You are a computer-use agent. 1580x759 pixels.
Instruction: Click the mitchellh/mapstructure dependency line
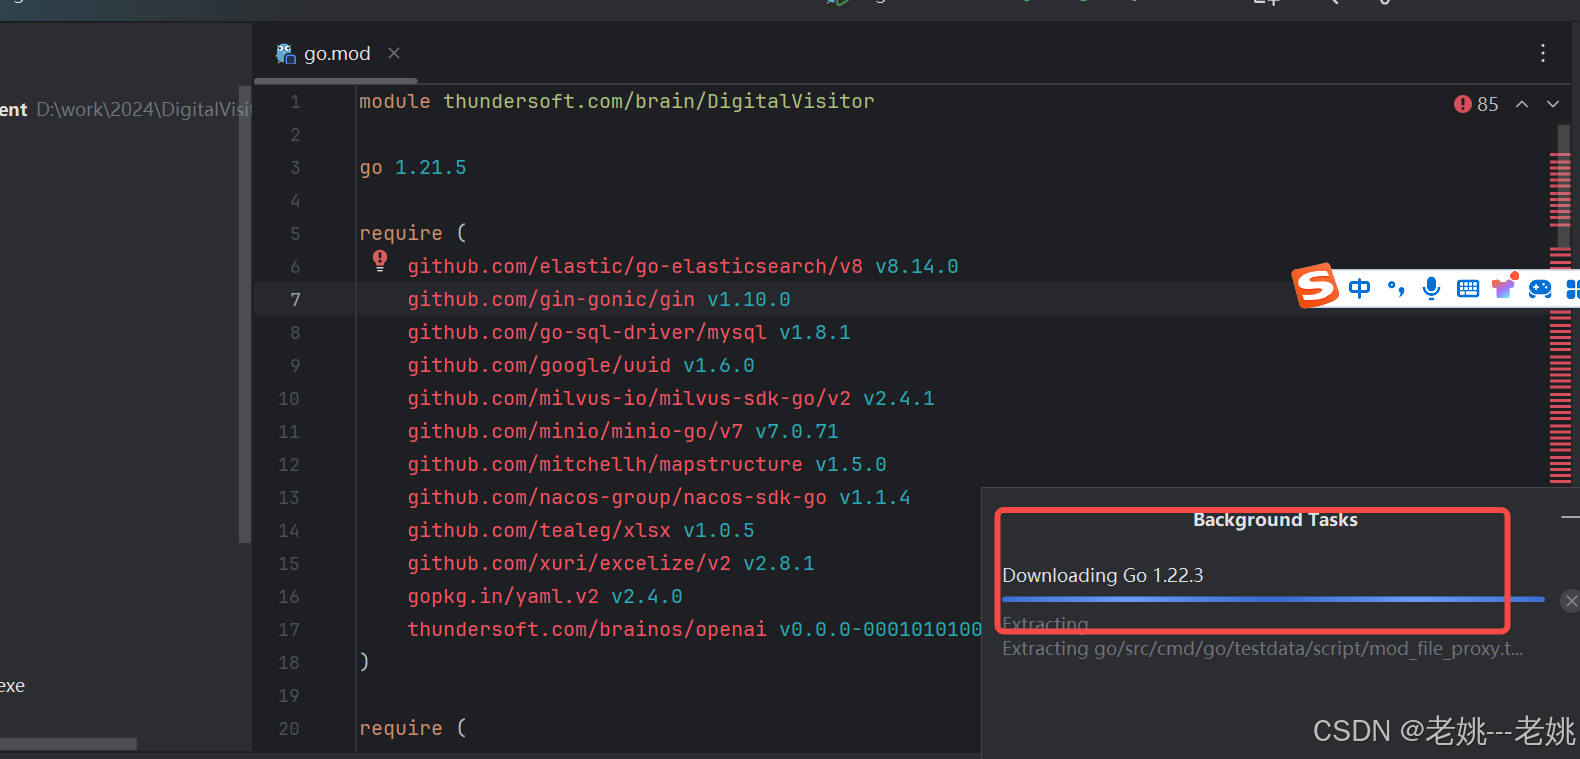point(647,464)
